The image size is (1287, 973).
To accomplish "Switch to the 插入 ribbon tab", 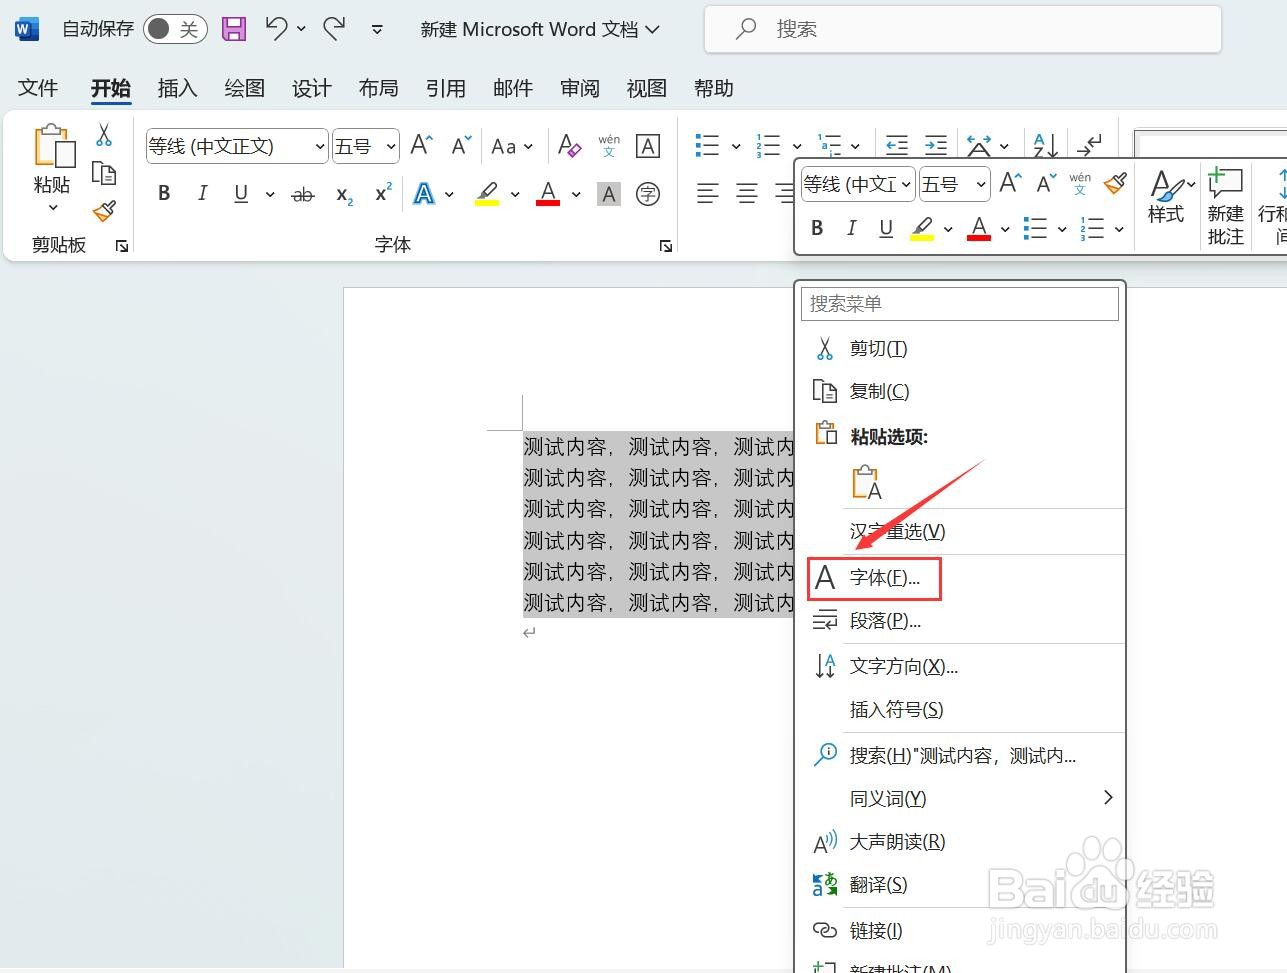I will click(x=177, y=88).
